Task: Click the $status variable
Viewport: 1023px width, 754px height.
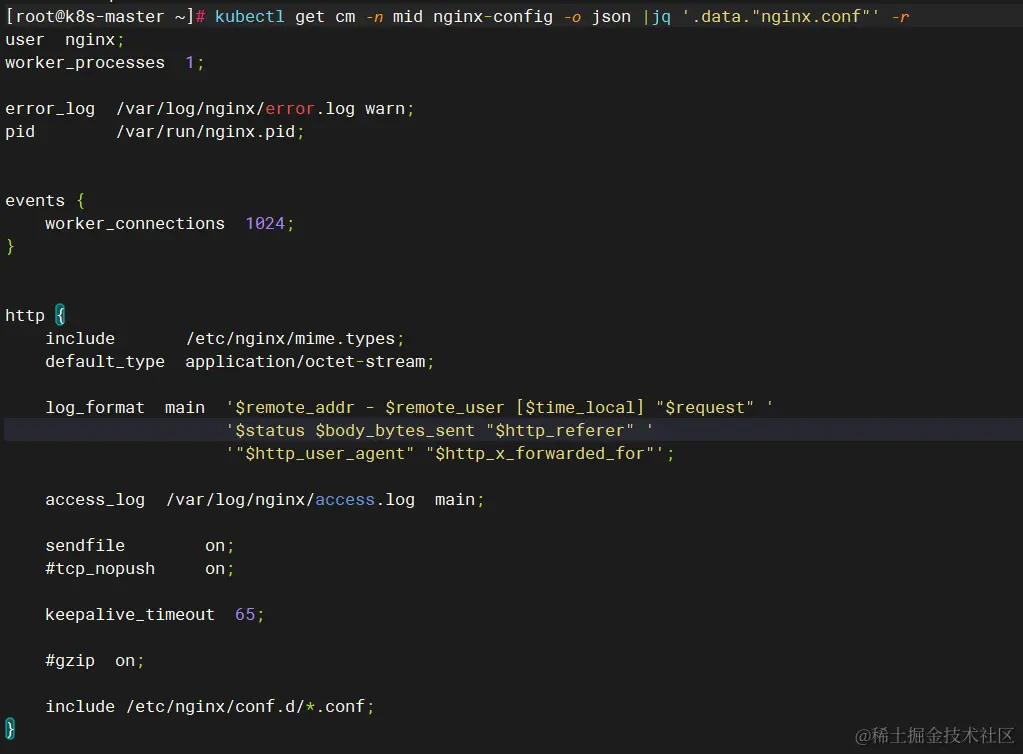Action: coord(270,430)
